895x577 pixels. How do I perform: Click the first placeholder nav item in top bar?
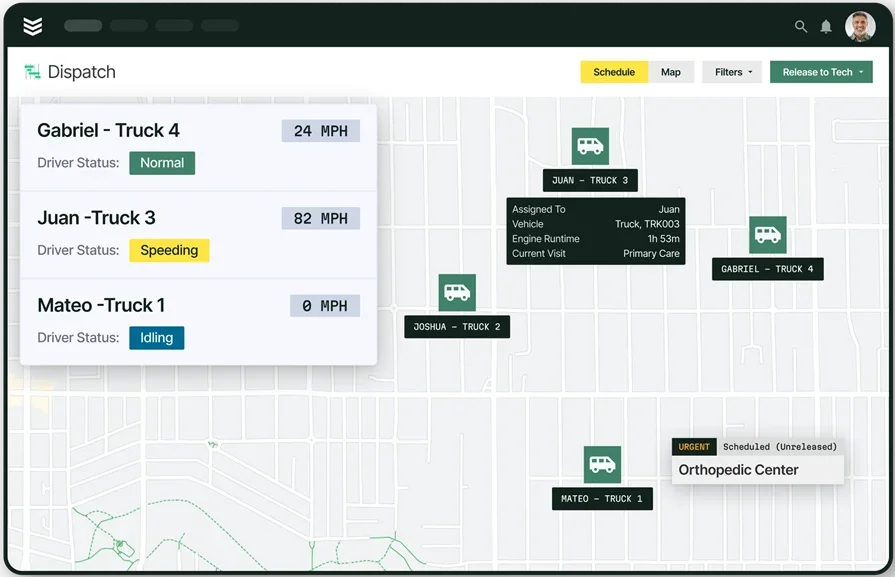coord(83,26)
